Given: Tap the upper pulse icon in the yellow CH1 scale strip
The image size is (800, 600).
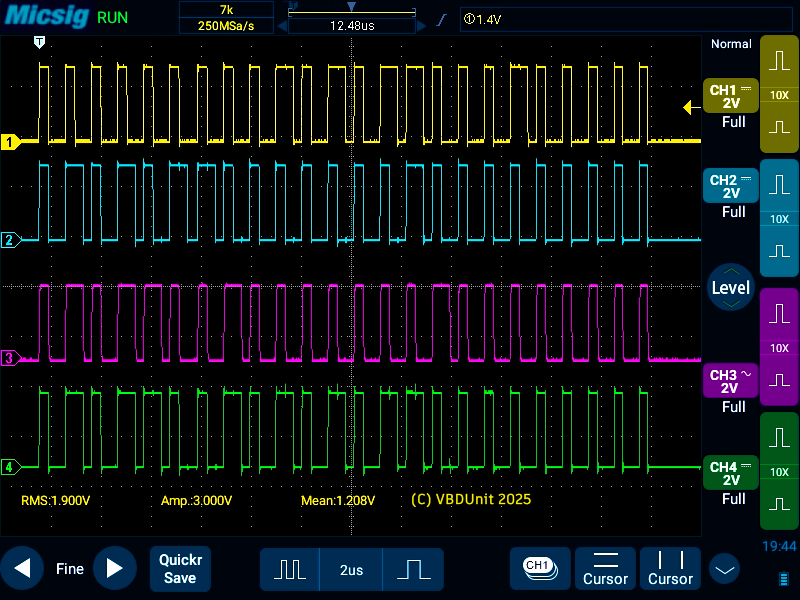Looking at the screenshot, I should point(779,61).
